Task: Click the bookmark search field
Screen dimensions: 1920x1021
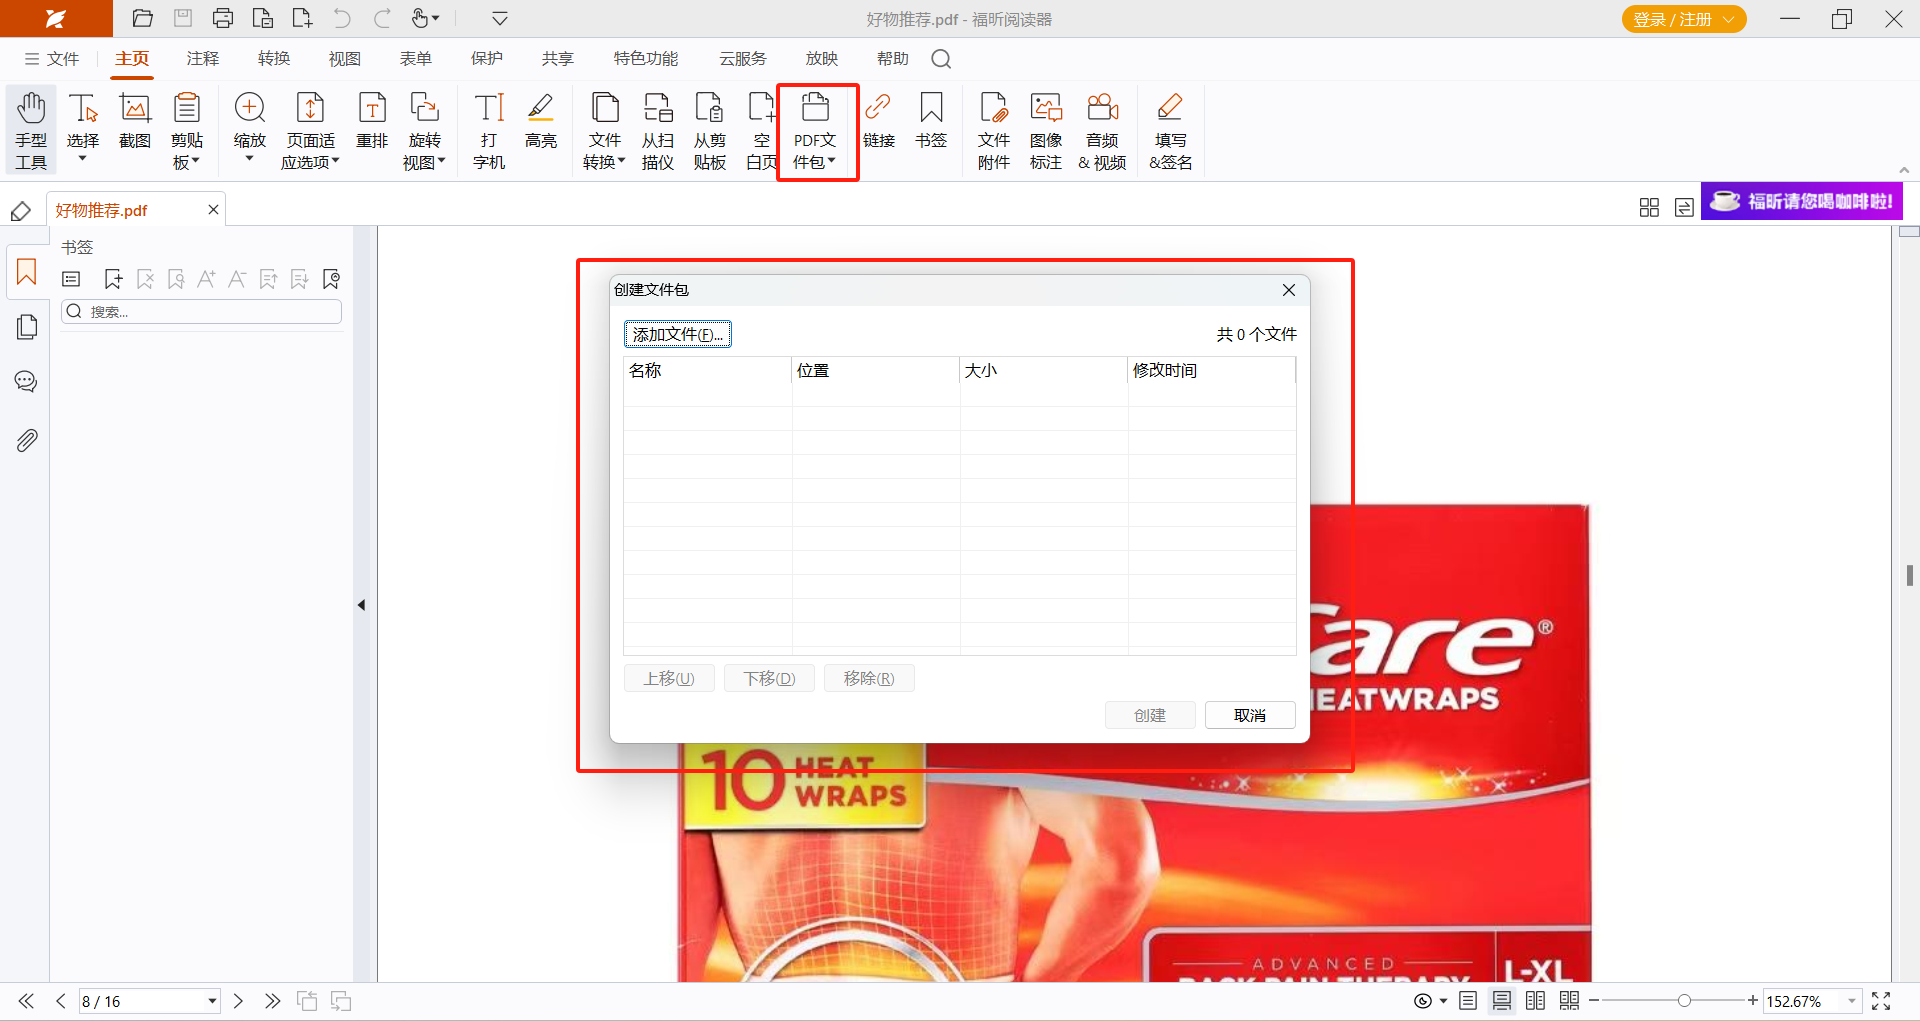Action: pyautogui.click(x=202, y=312)
